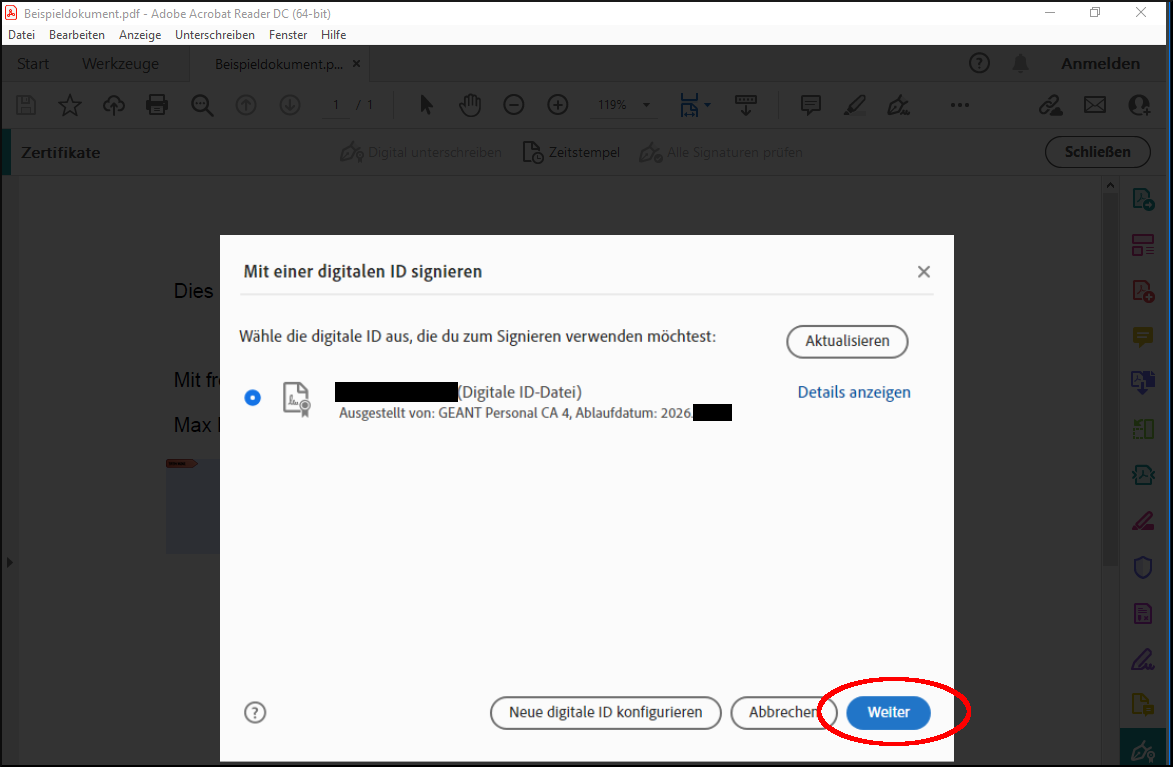Send file by email envelope icon
Screen dimensions: 1173x767
(x=1095, y=105)
